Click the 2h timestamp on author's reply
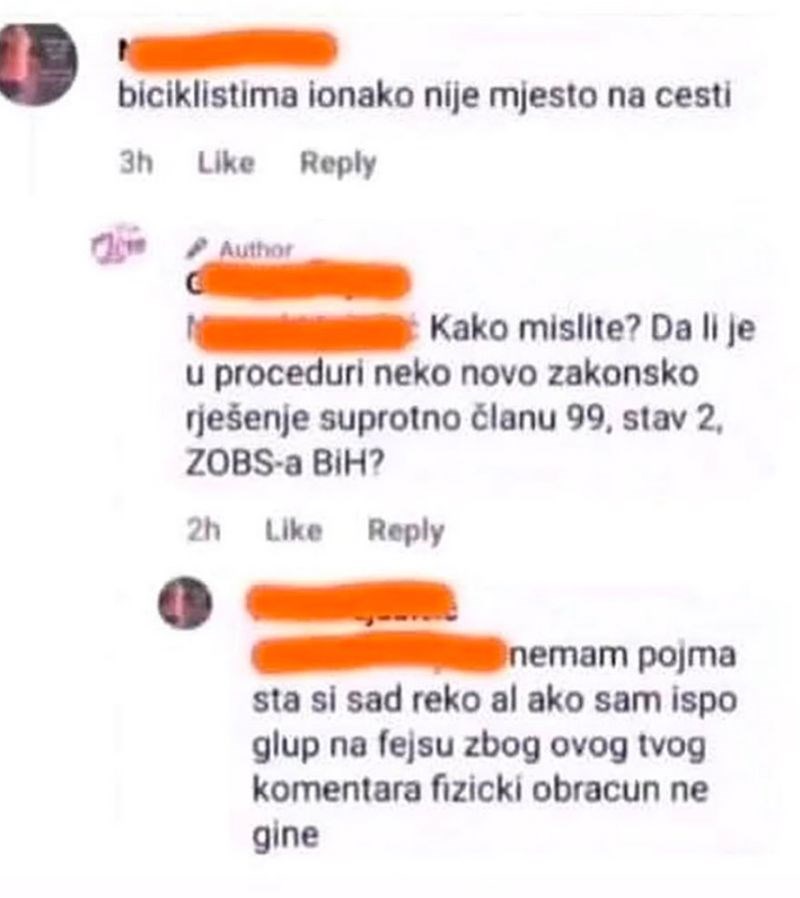The width and height of the screenshot is (800, 898). pyautogui.click(x=203, y=530)
